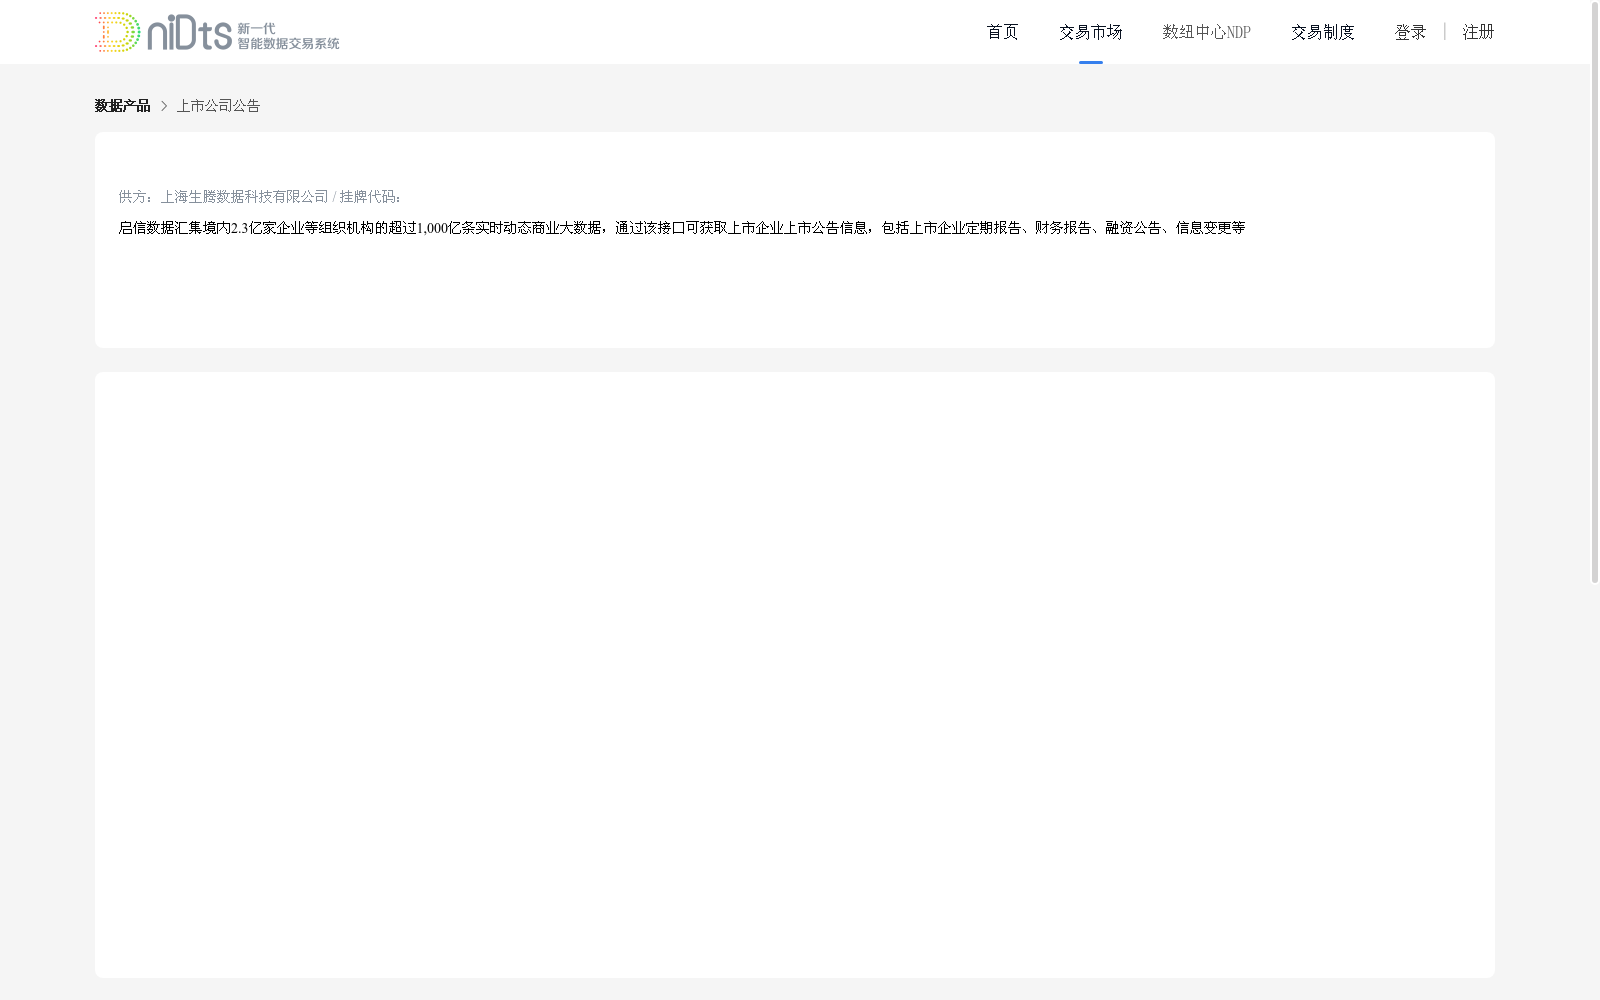Go back to 数据产品 breadcrumb

(122, 106)
